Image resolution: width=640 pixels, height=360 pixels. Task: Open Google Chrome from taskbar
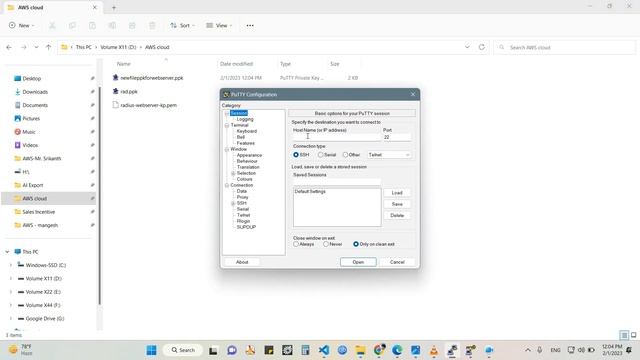pos(379,350)
